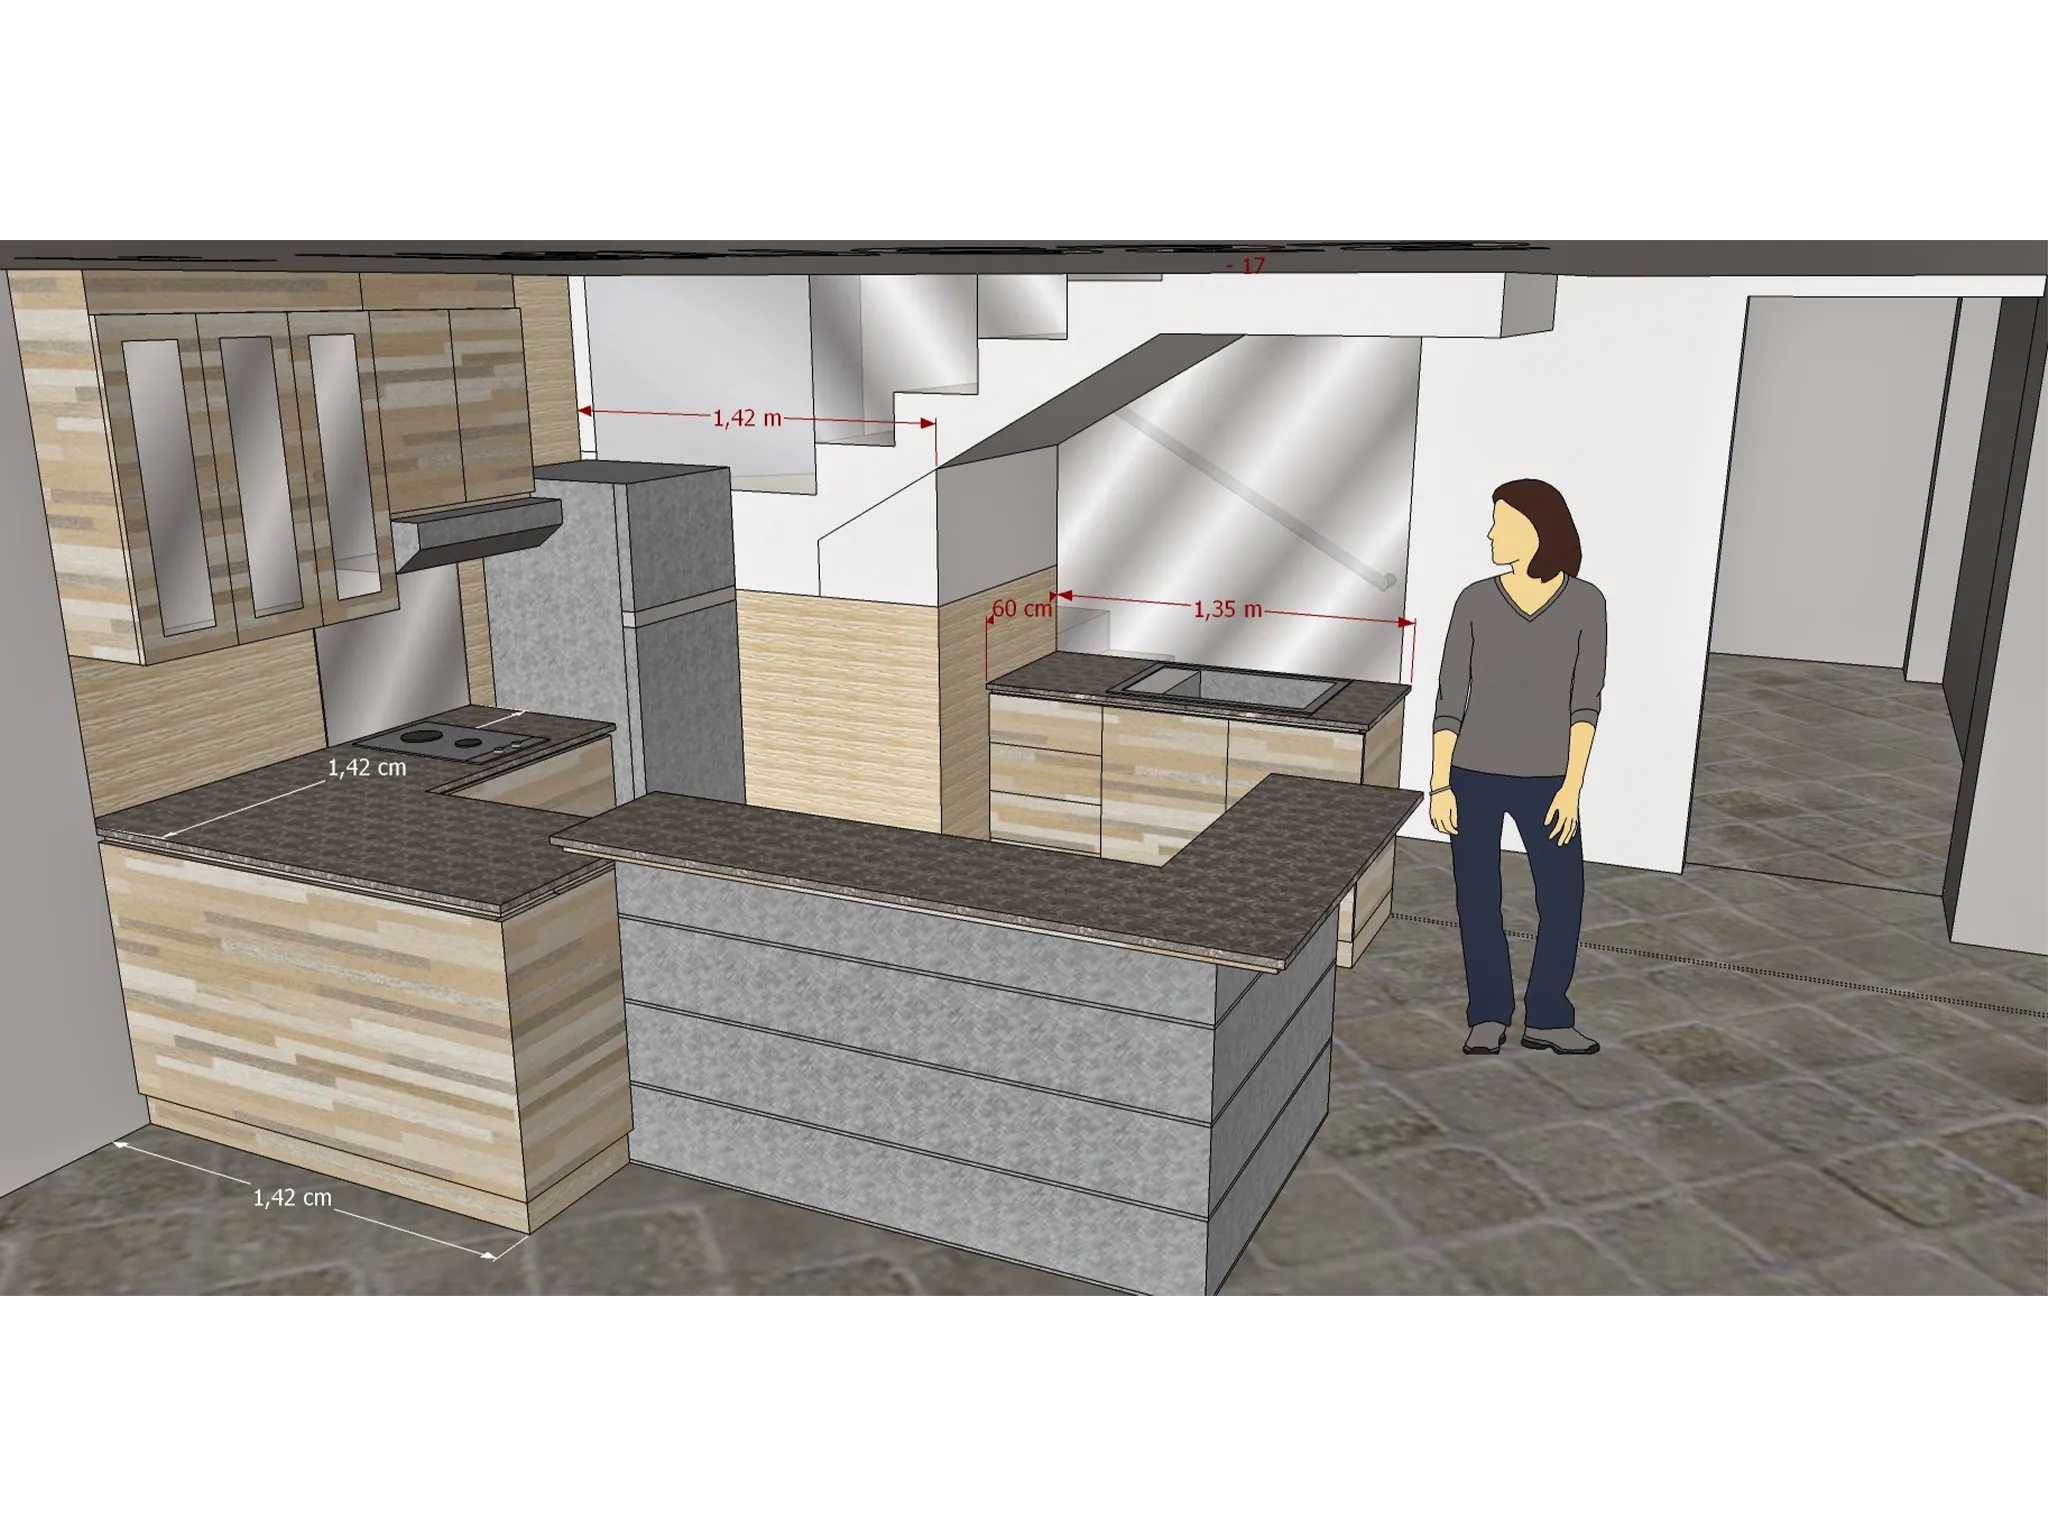This screenshot has height=1536, width=2048.
Task: Click the 60 cm dimension label
Action: [1022, 608]
